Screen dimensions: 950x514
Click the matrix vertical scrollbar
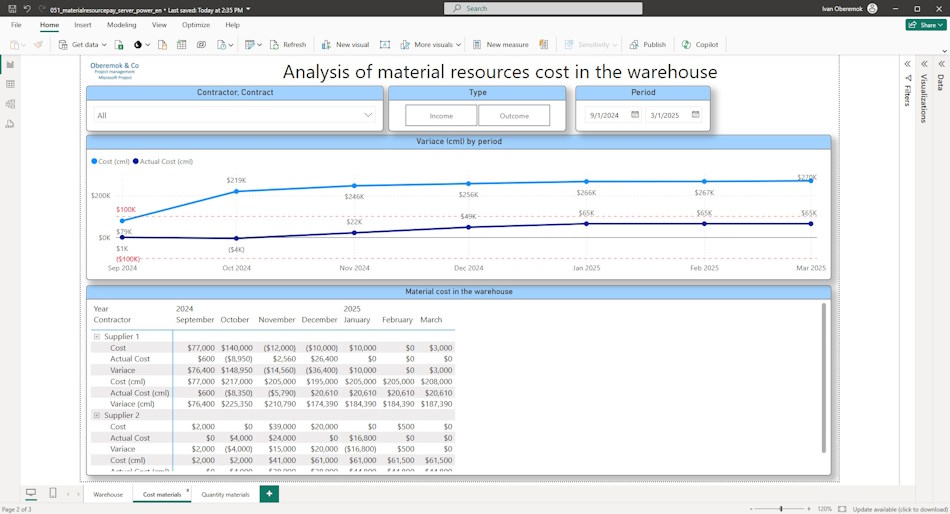(x=823, y=378)
